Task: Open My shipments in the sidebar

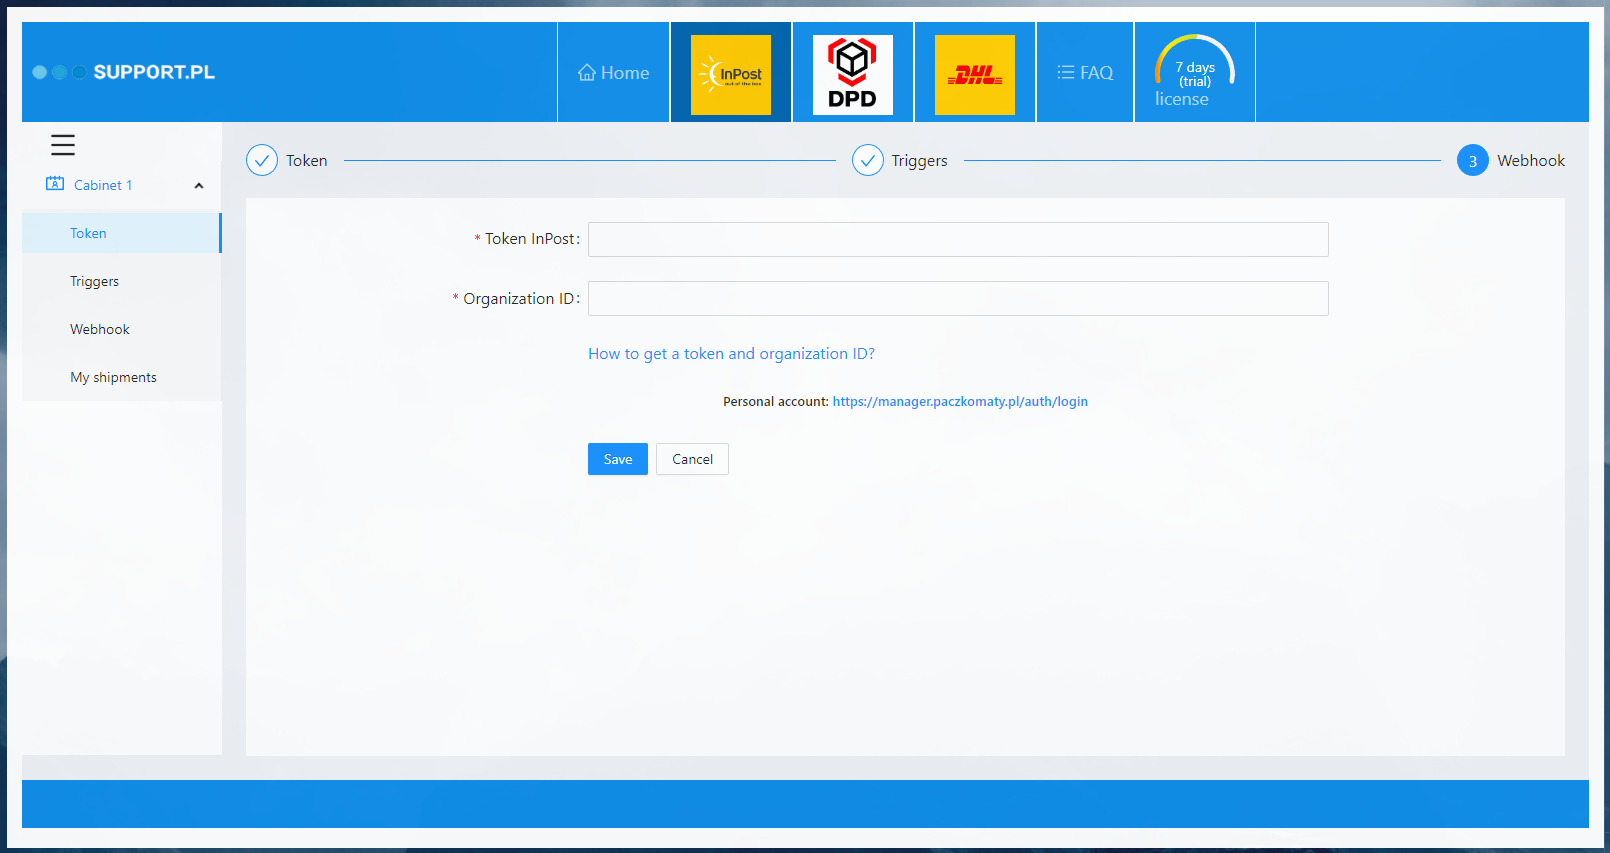Action: (113, 377)
